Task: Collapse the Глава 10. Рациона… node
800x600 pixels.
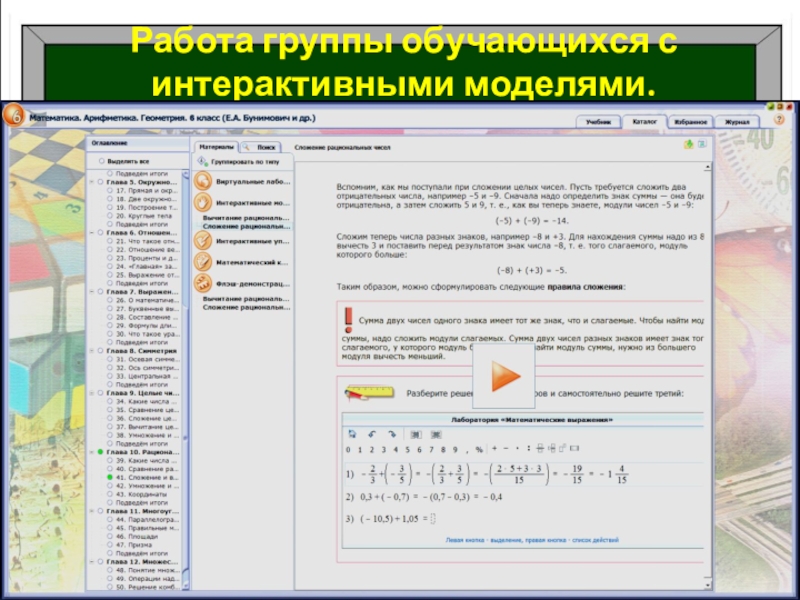Action: [92, 452]
